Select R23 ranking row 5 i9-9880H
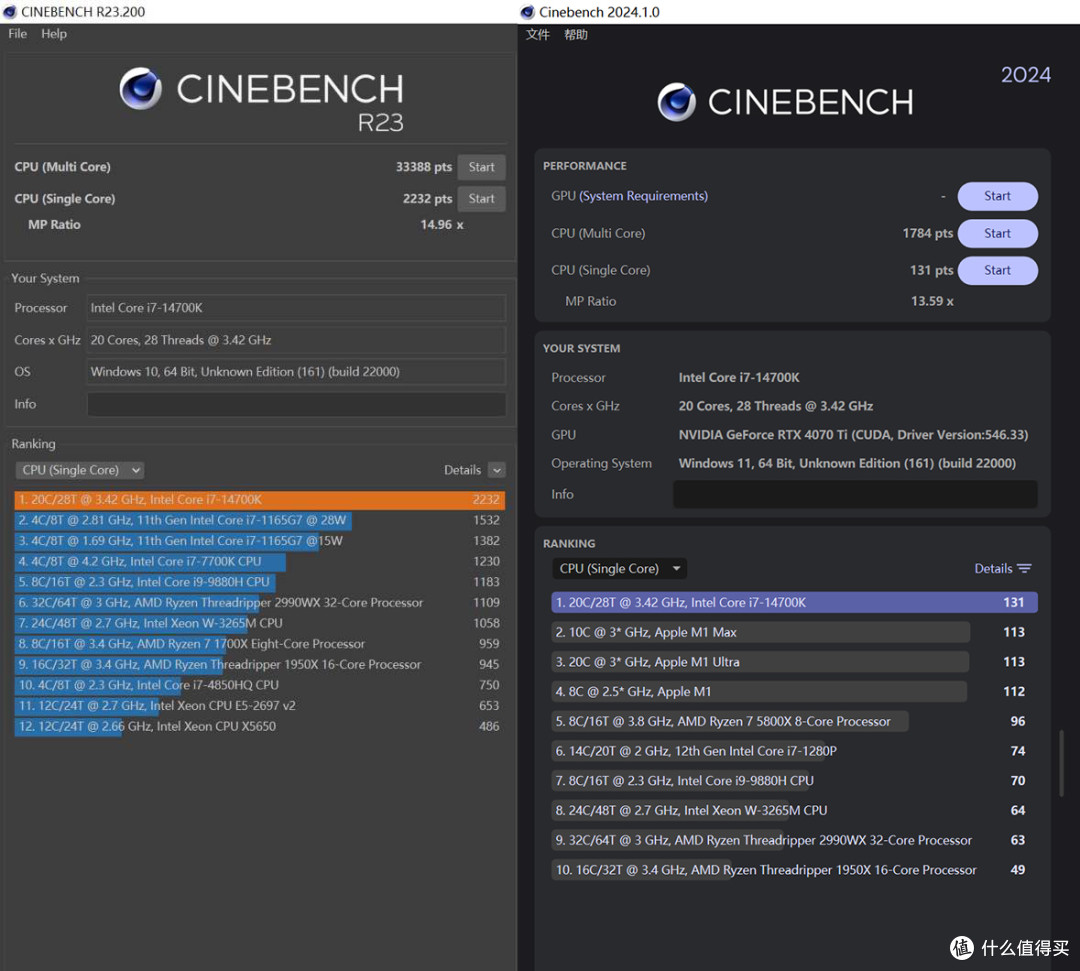This screenshot has width=1080, height=971. (260, 582)
